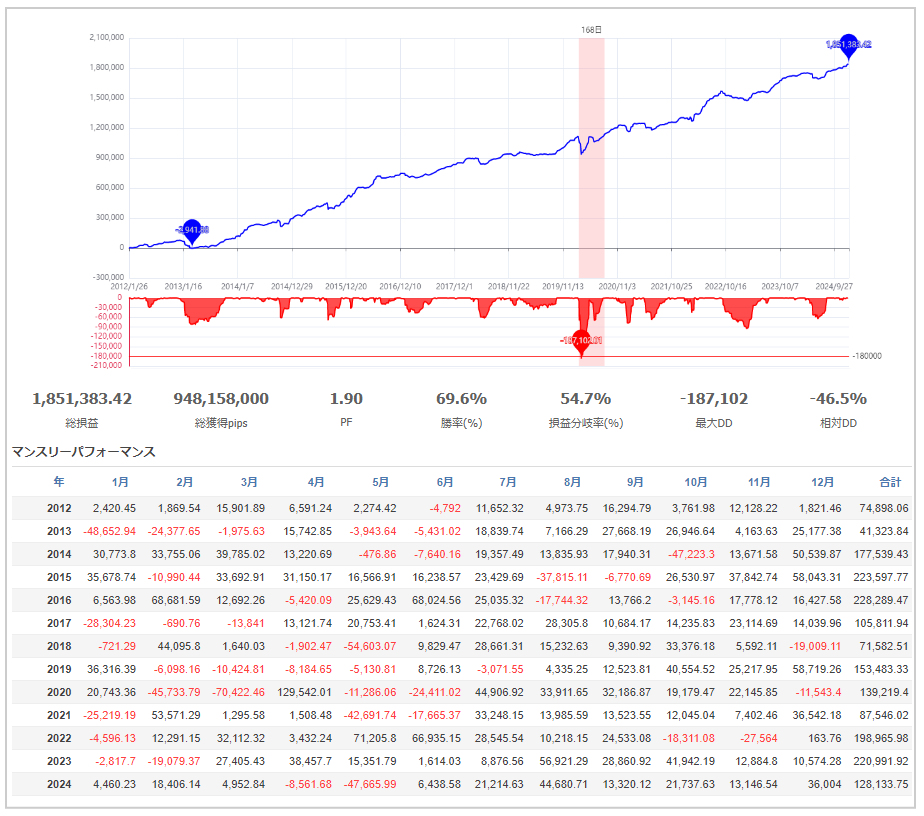Click the -180000 drawdown threshold label

(867, 356)
